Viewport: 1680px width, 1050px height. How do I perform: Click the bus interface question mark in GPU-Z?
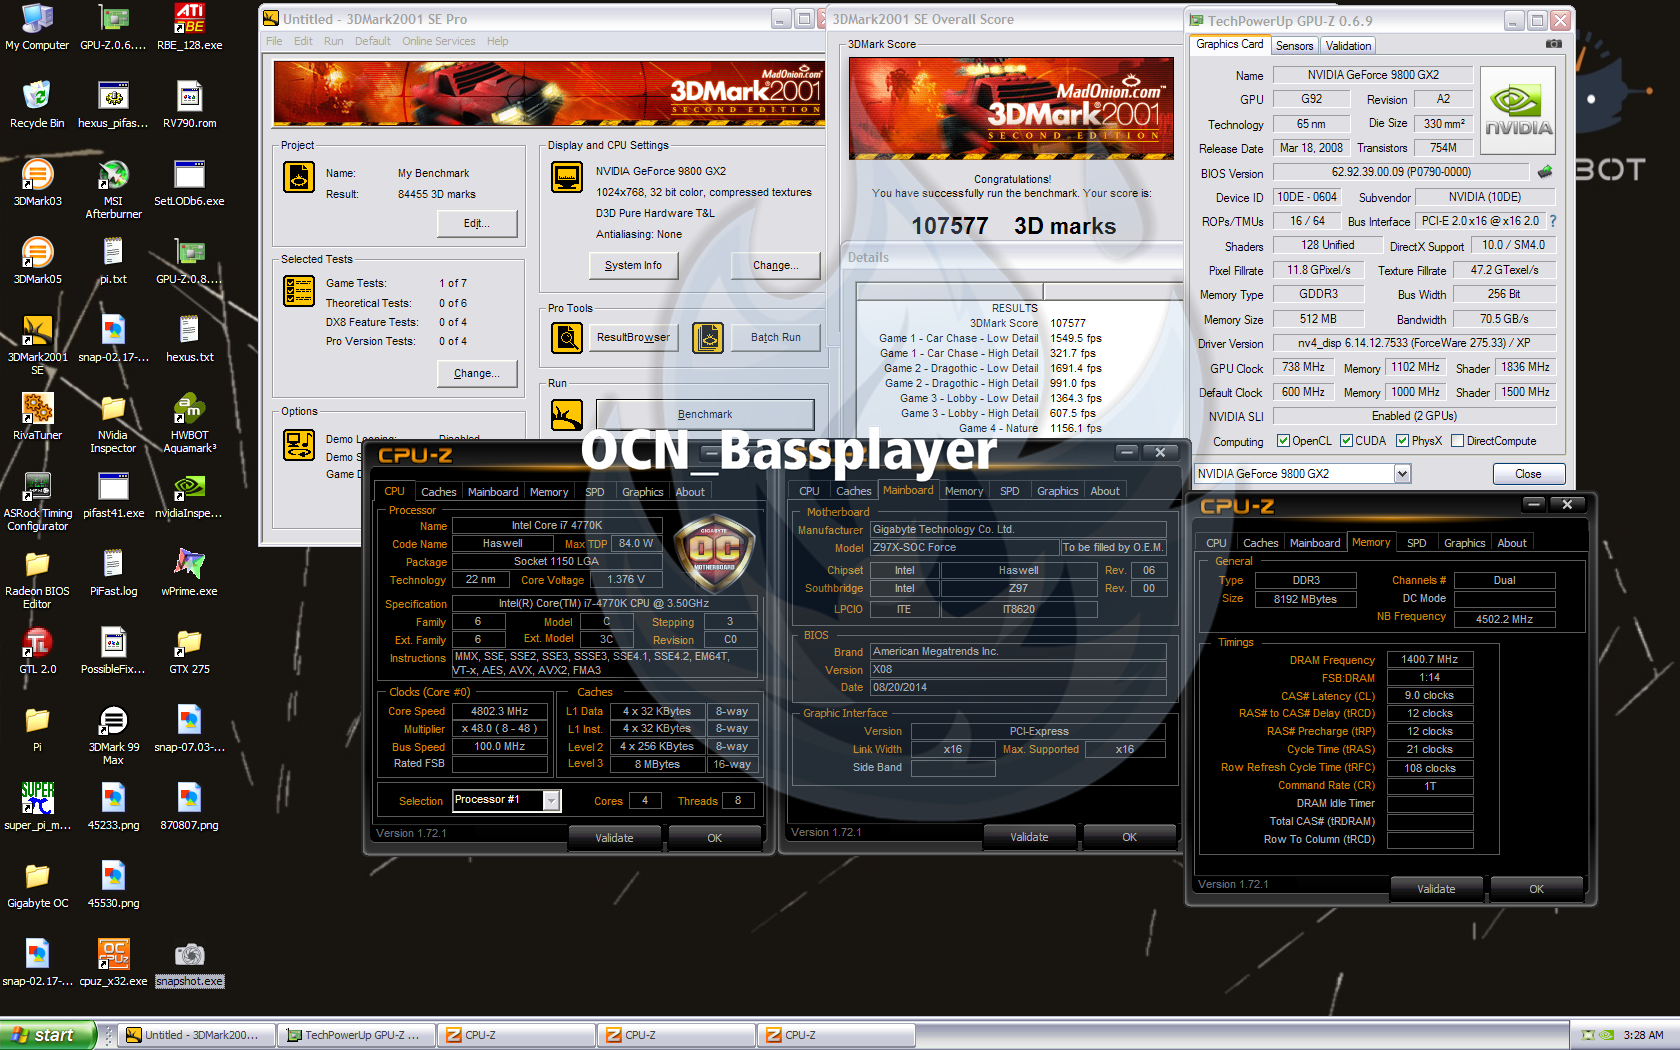pyautogui.click(x=1553, y=221)
